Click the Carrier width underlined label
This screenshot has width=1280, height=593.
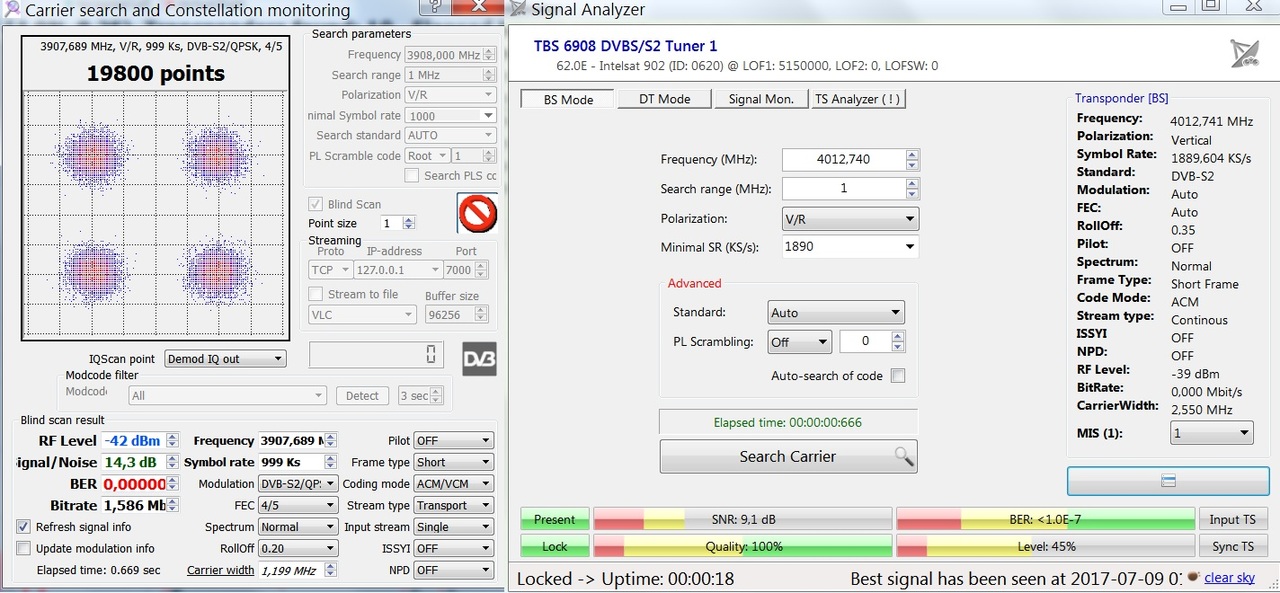(220, 570)
